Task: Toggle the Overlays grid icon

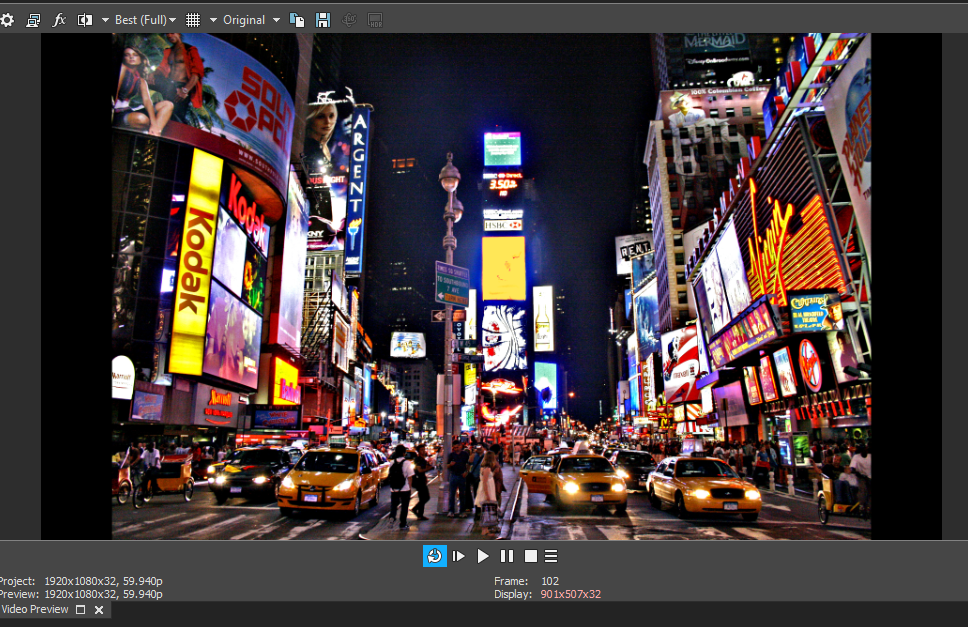Action: coord(193,20)
